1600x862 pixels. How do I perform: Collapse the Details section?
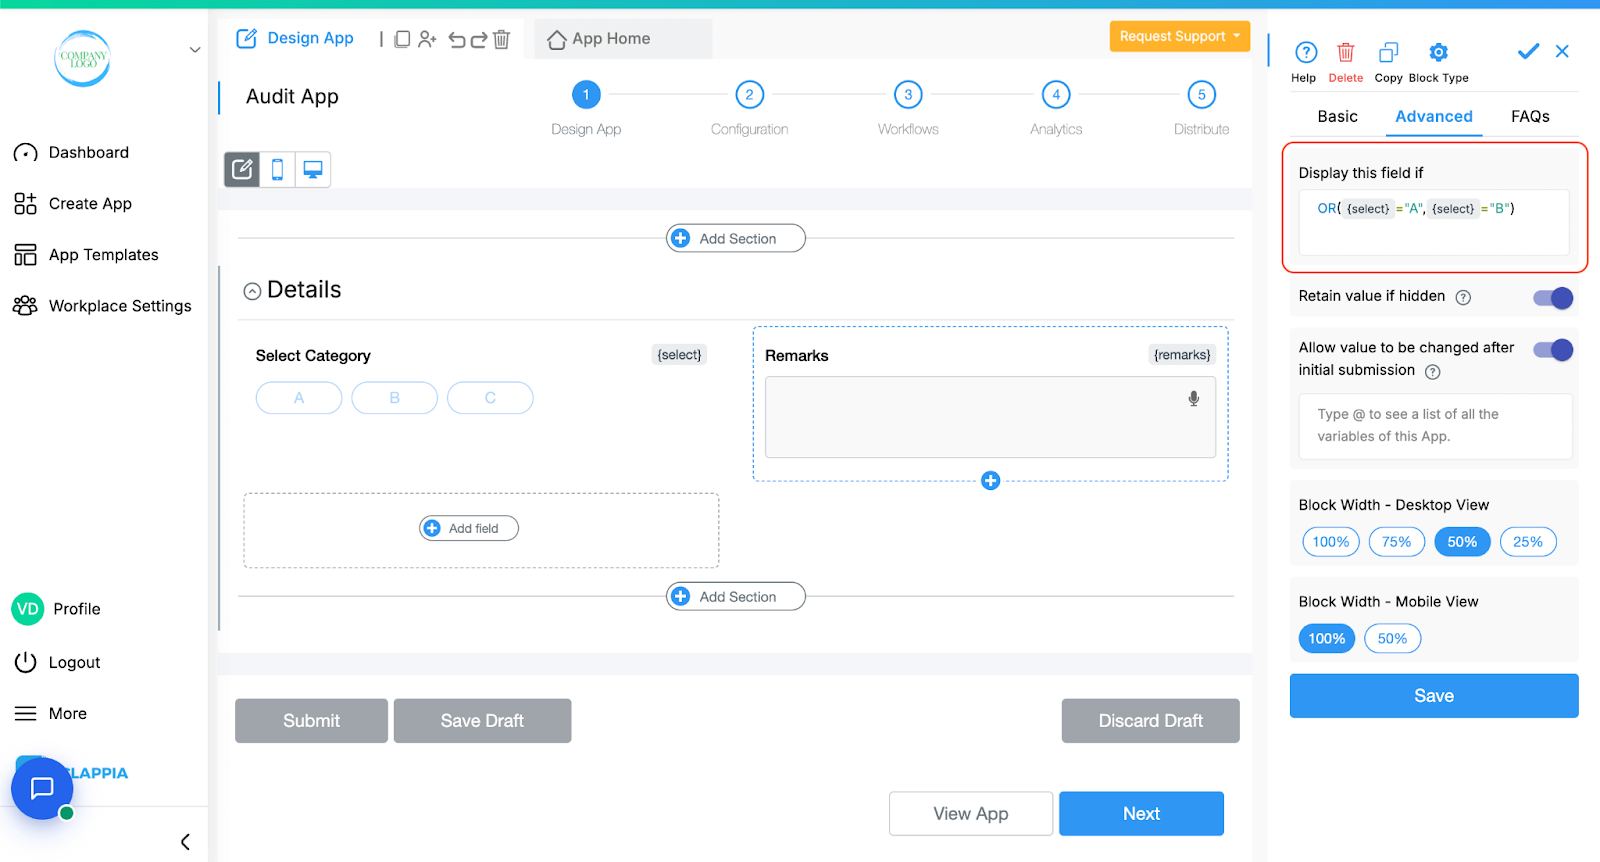click(252, 291)
